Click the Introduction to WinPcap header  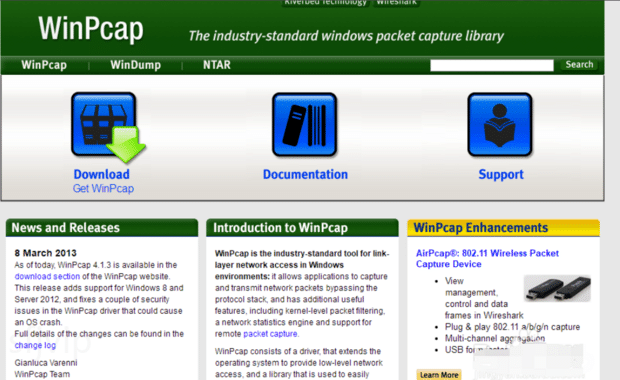click(302, 228)
